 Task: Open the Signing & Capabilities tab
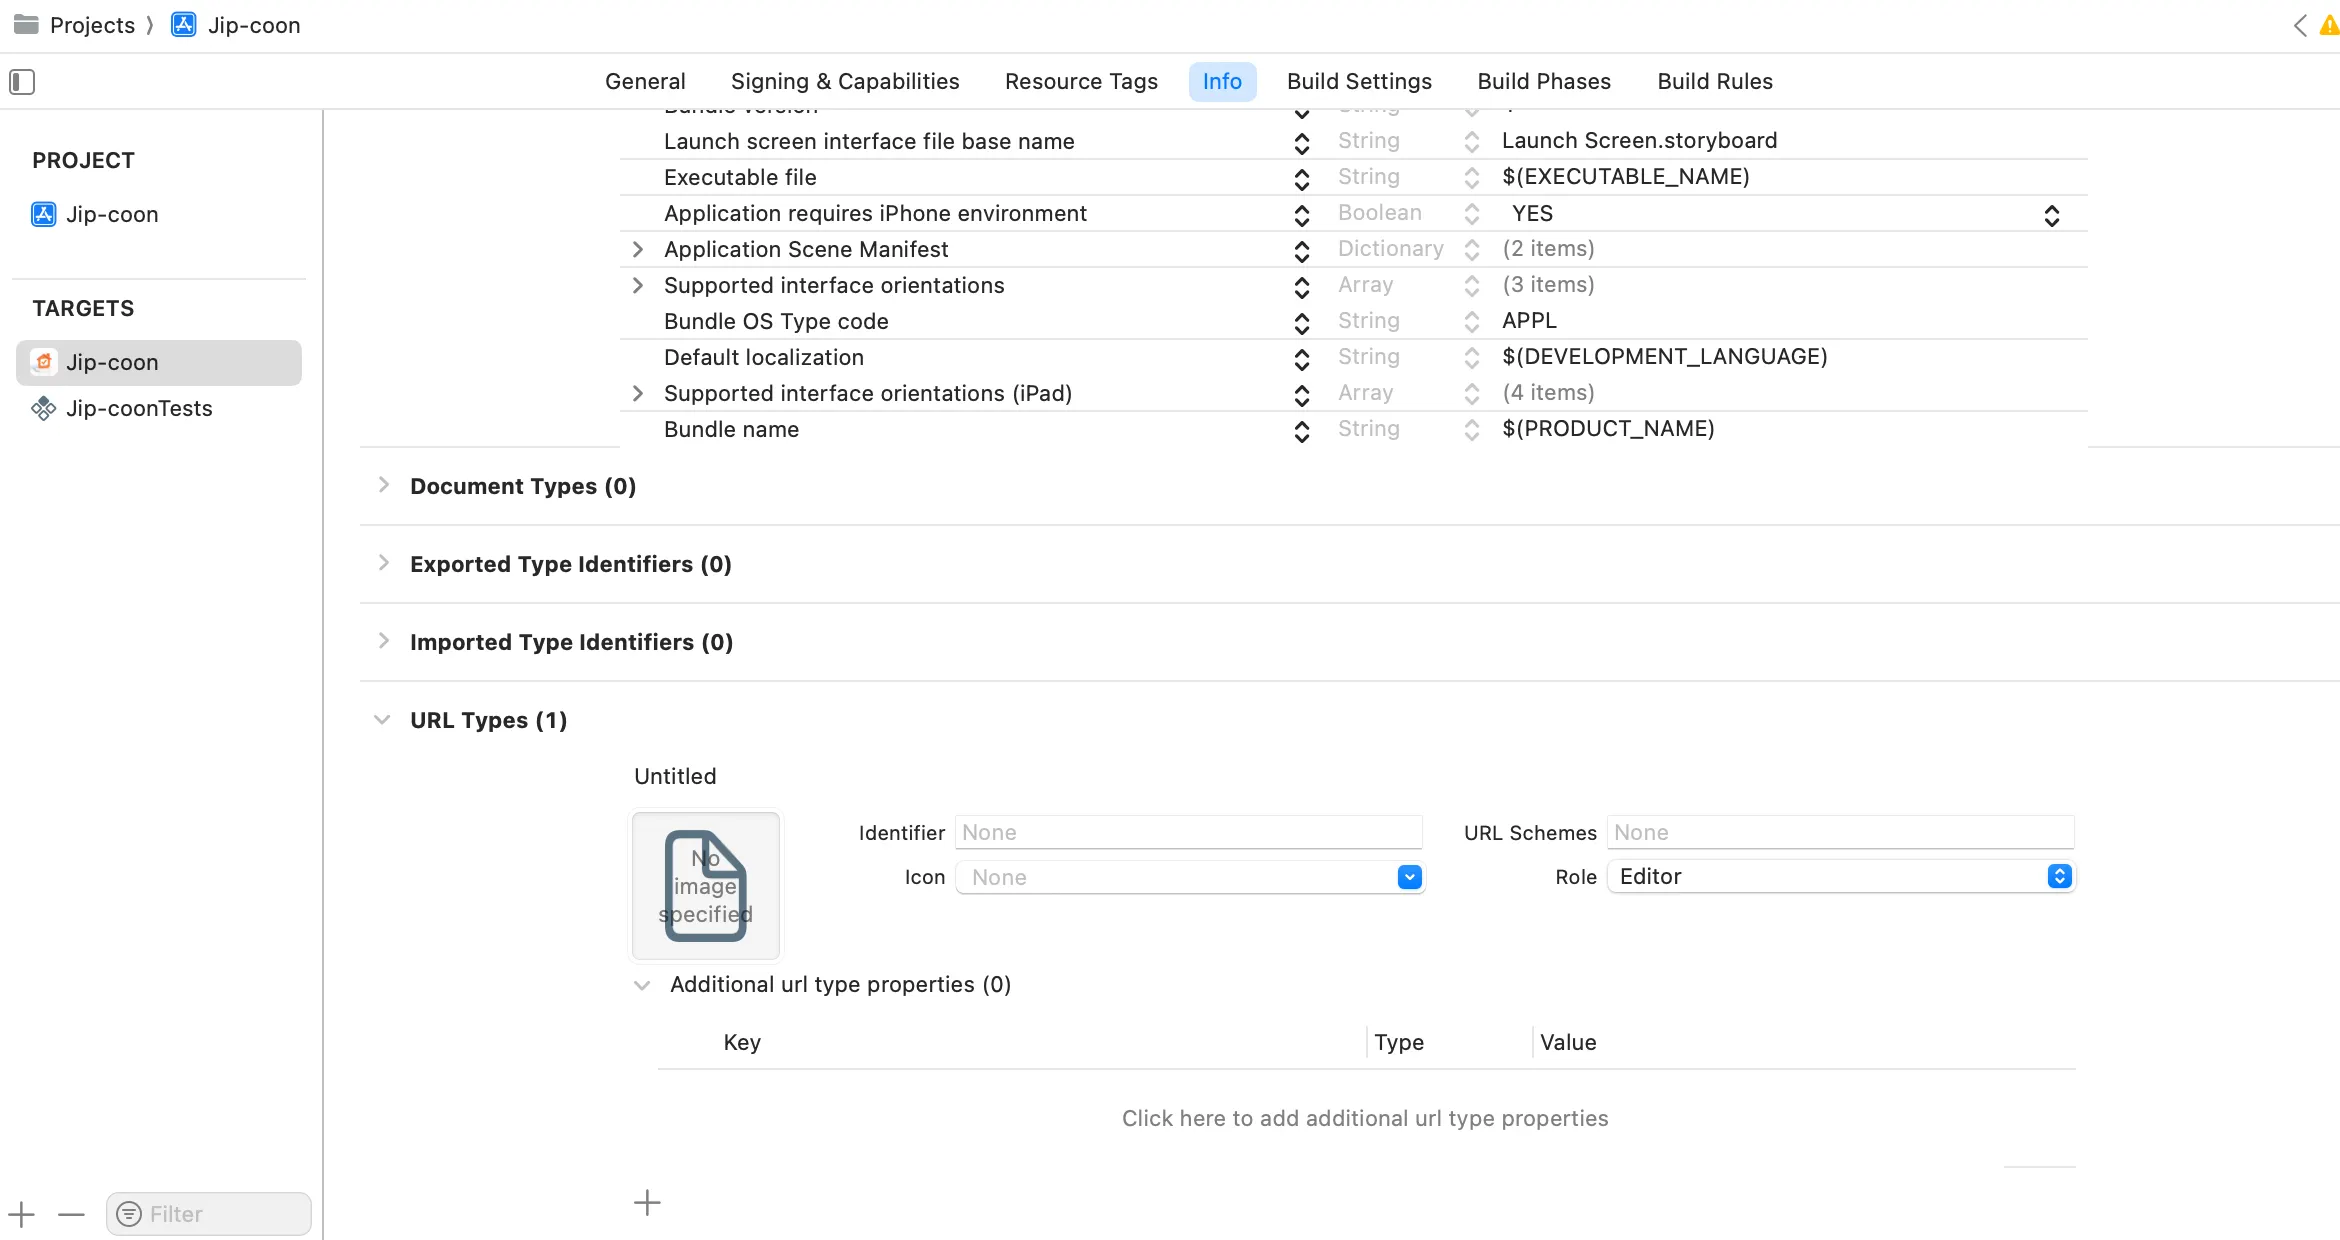(845, 81)
